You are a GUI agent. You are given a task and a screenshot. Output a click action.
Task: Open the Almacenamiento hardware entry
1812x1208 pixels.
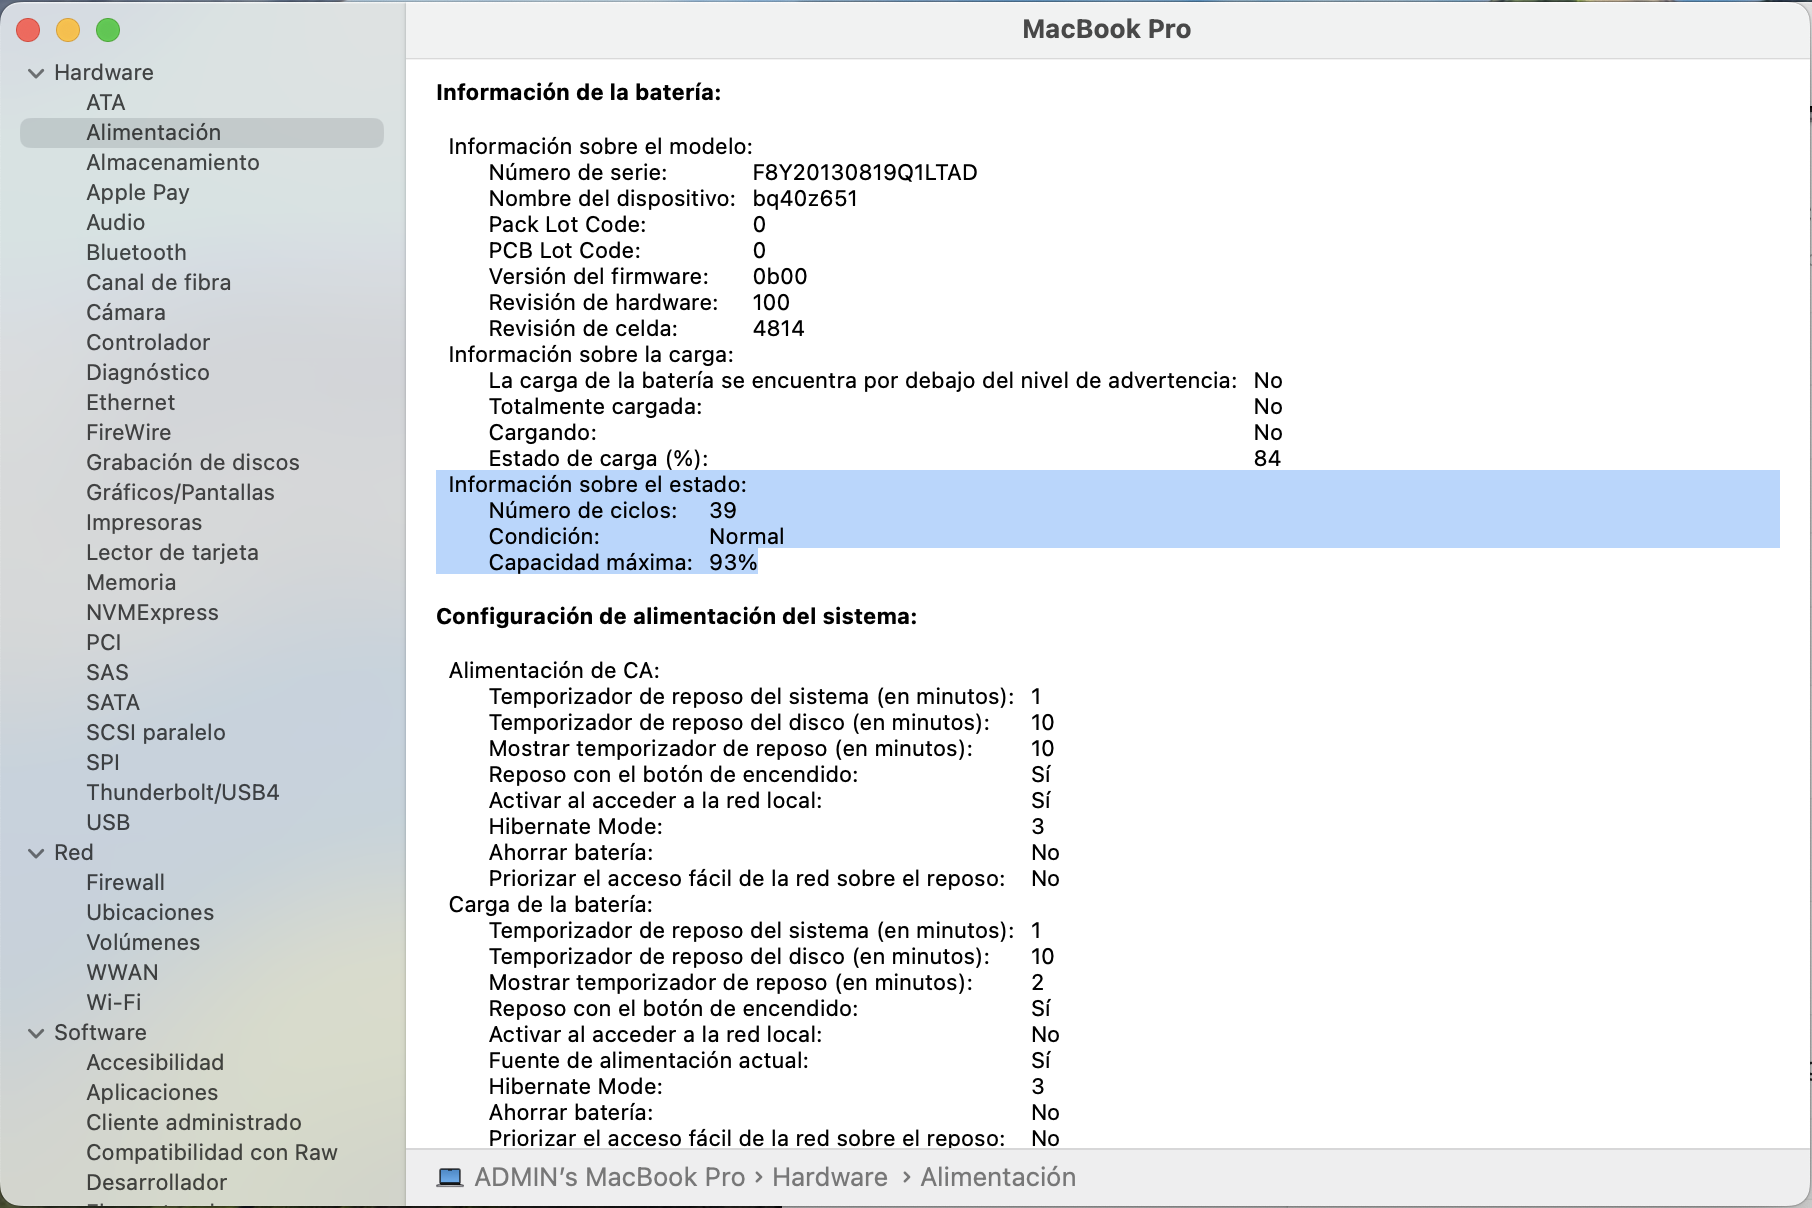172,162
